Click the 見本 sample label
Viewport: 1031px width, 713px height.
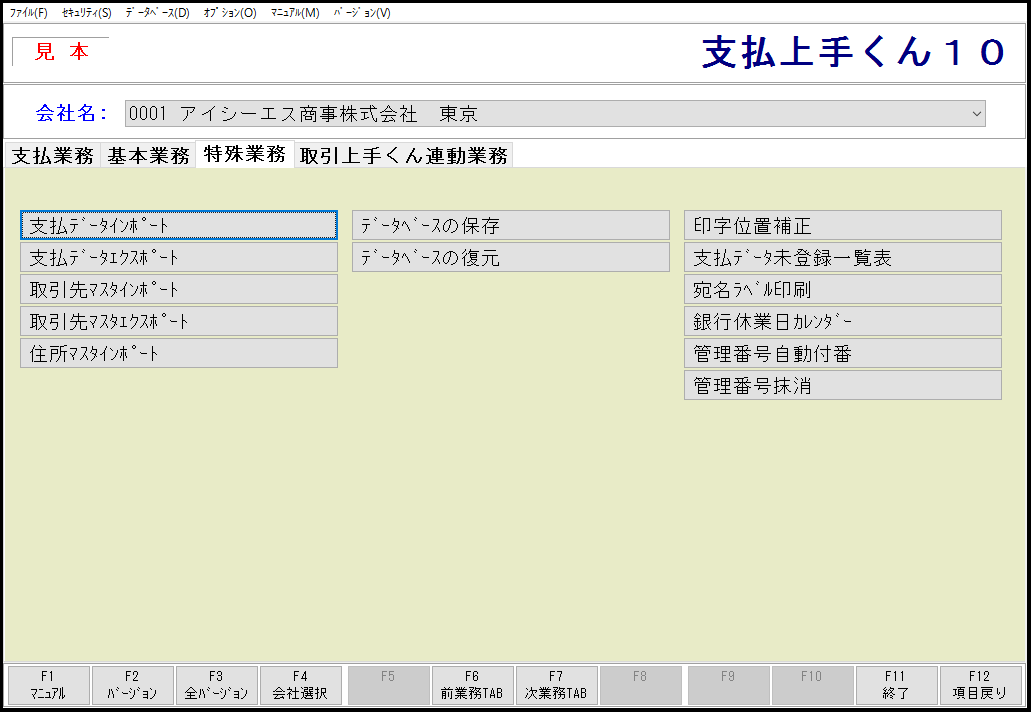61,52
